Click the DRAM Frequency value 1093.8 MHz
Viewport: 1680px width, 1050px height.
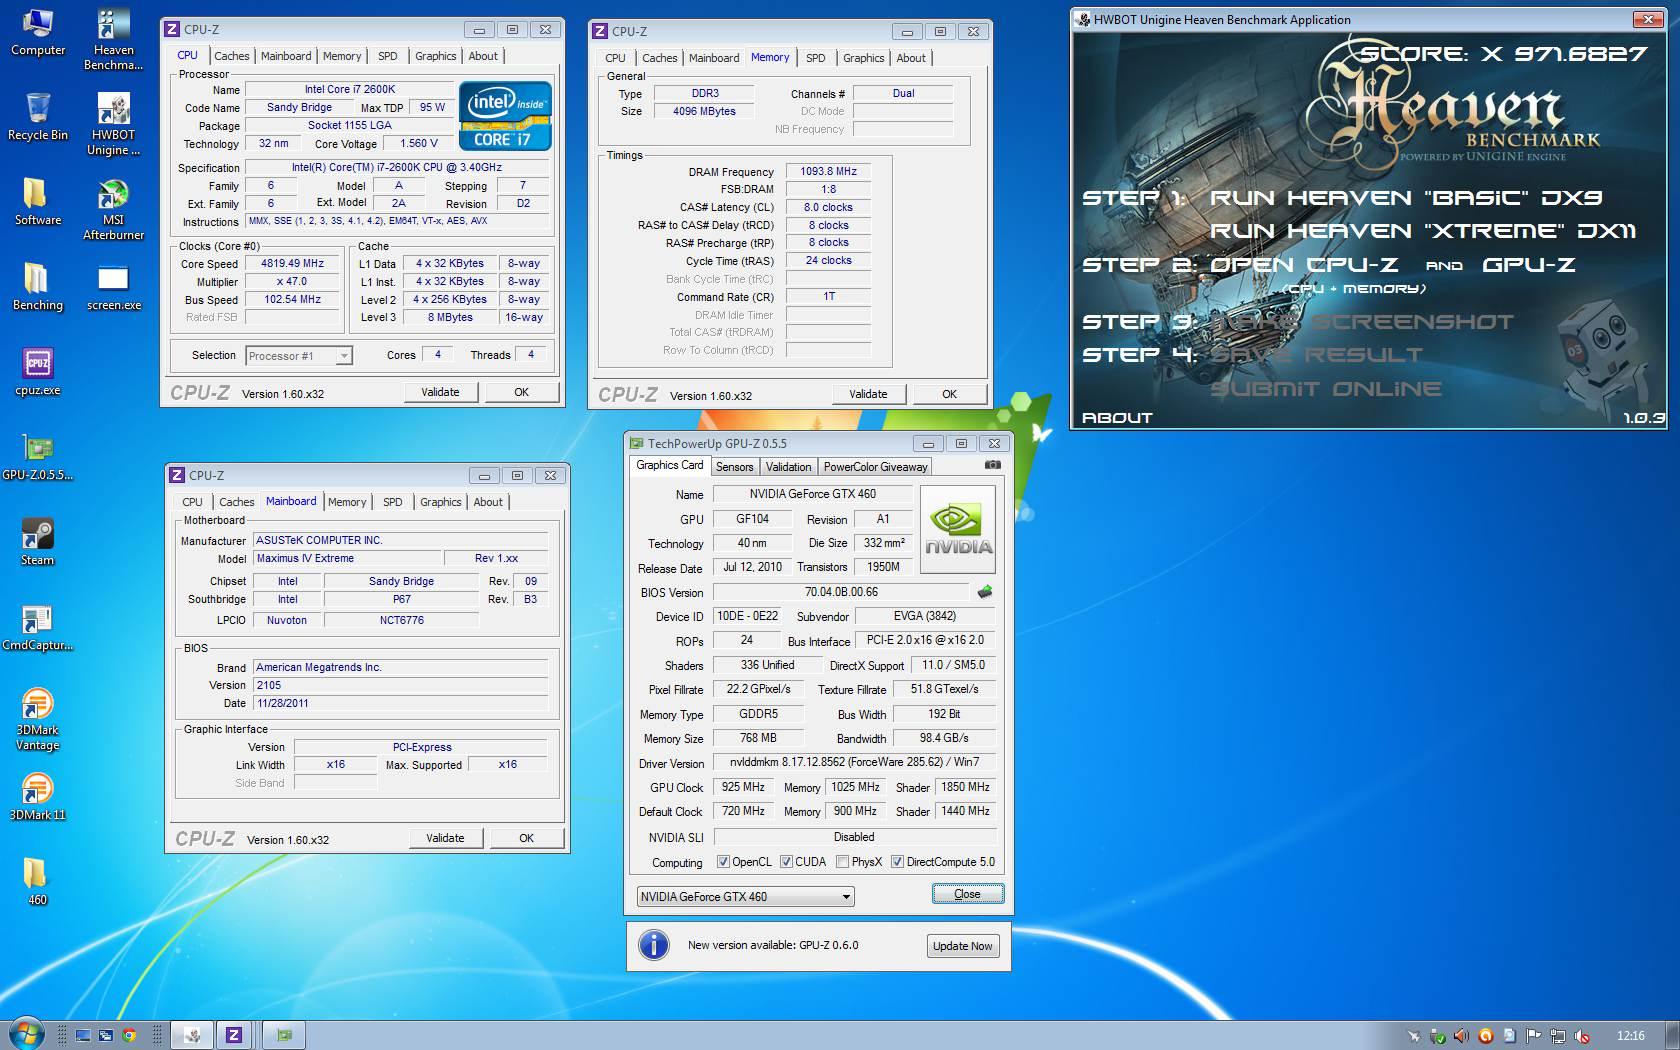(828, 171)
